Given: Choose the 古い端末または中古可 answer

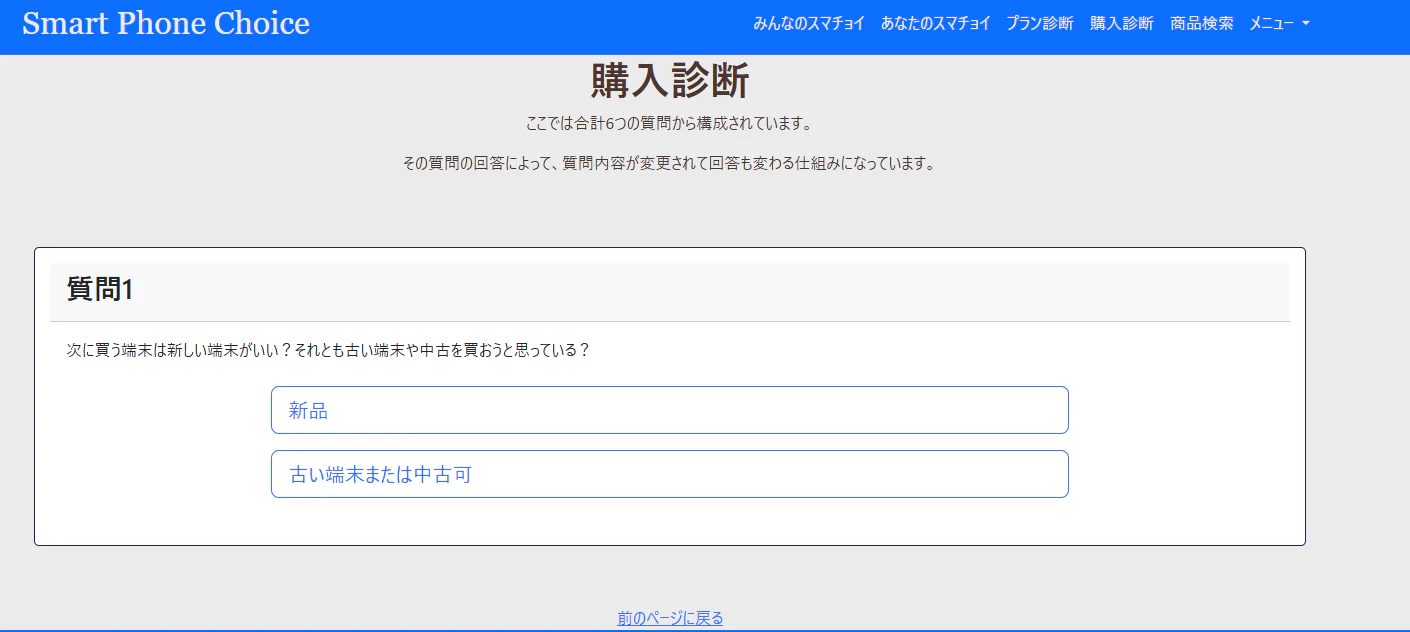Looking at the screenshot, I should [x=670, y=474].
